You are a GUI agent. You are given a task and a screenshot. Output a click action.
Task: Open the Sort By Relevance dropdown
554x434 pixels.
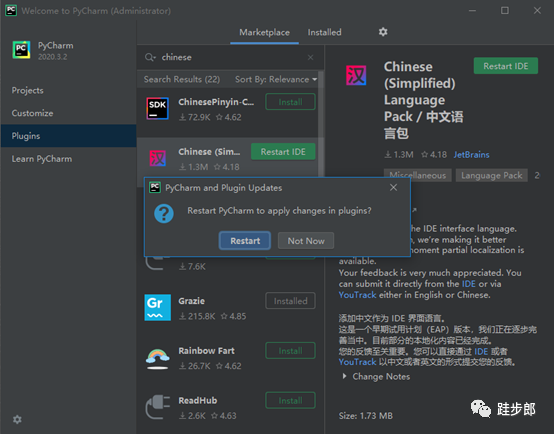click(x=276, y=79)
